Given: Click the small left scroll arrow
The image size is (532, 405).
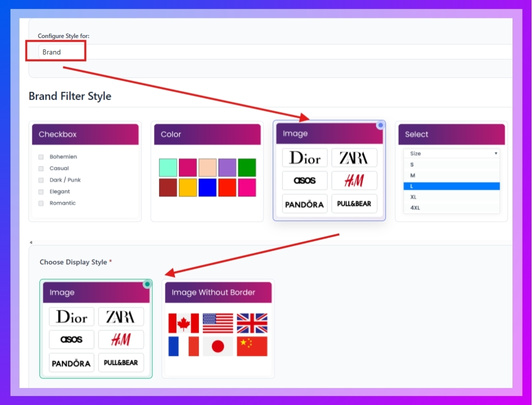Looking at the screenshot, I should point(31,242).
